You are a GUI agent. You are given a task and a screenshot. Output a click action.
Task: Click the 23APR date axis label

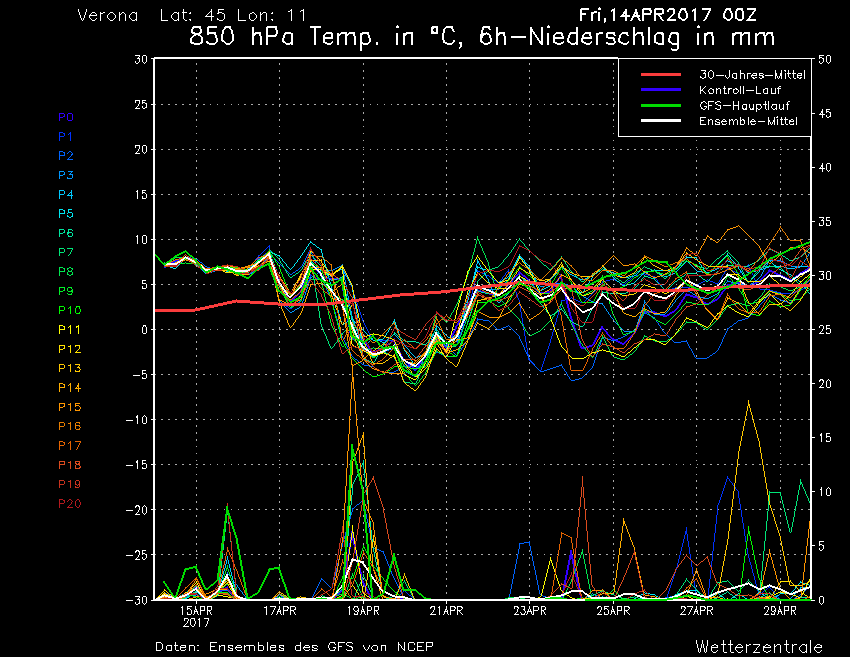tap(530, 611)
